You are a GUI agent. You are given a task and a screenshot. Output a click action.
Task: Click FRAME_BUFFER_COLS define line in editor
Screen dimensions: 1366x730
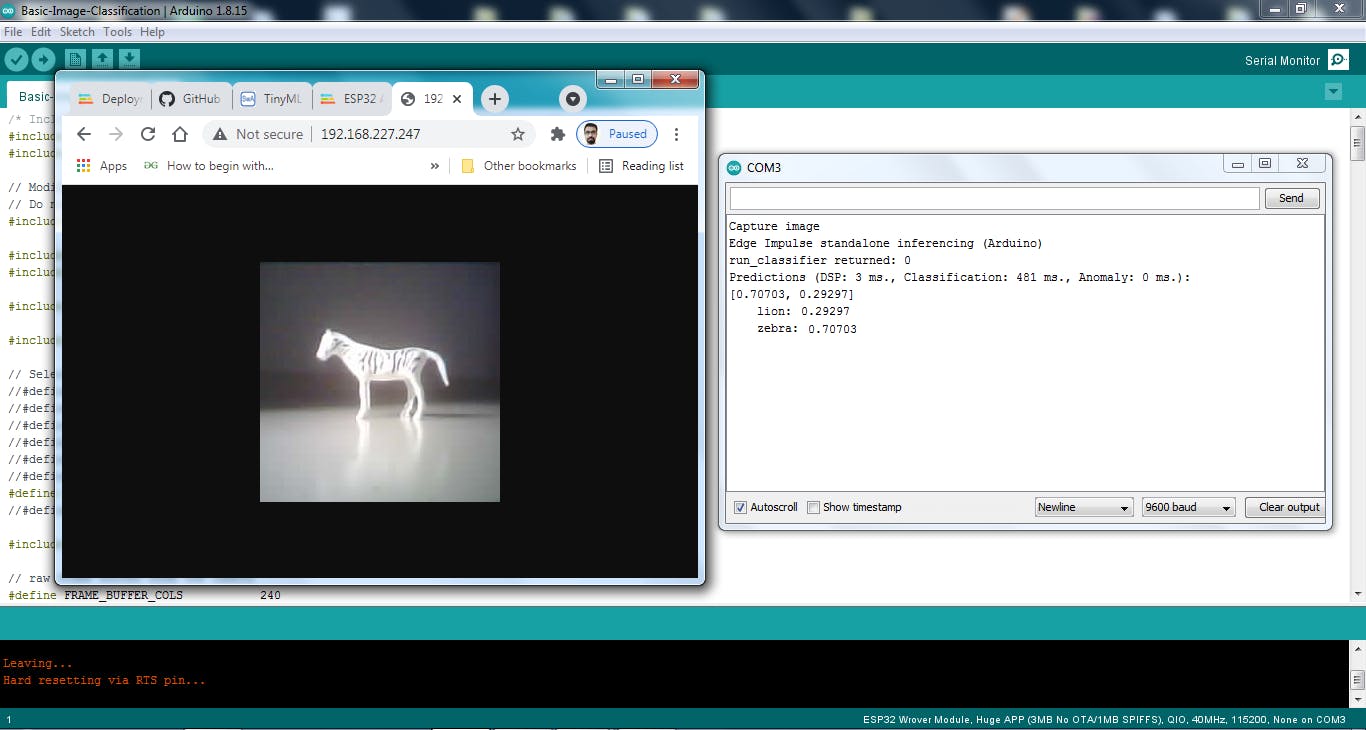tap(145, 595)
